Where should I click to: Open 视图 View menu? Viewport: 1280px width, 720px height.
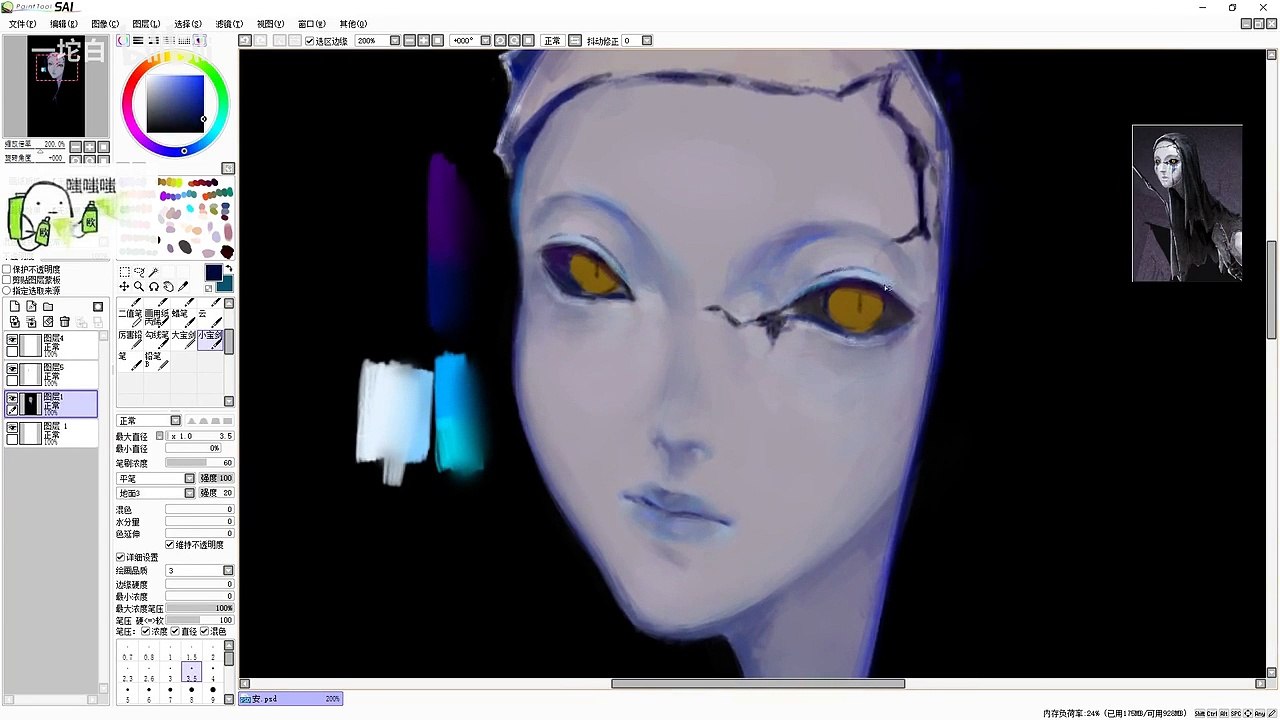pyautogui.click(x=271, y=24)
